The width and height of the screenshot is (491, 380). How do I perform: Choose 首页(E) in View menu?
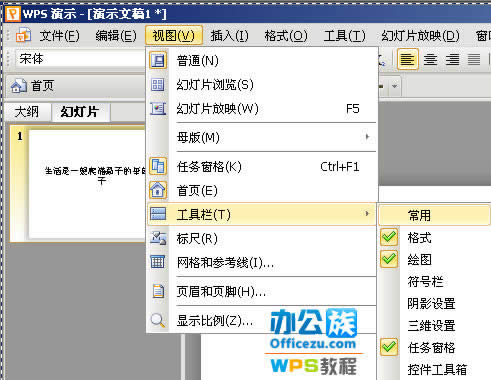click(262, 190)
